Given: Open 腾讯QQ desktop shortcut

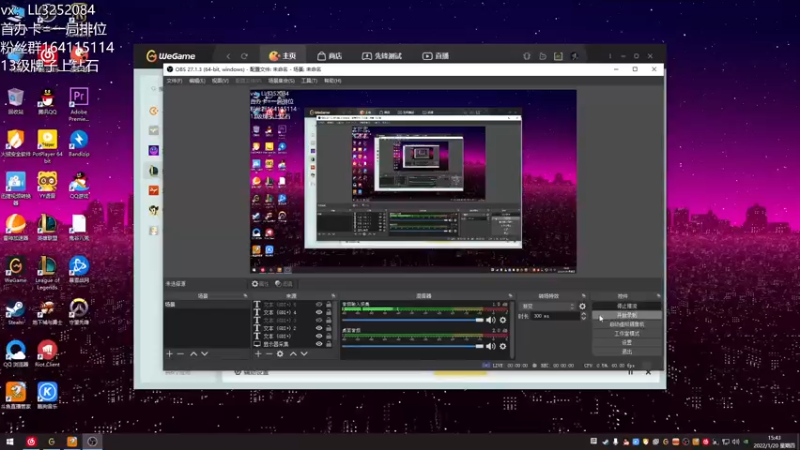Looking at the screenshot, I should coord(47,101).
